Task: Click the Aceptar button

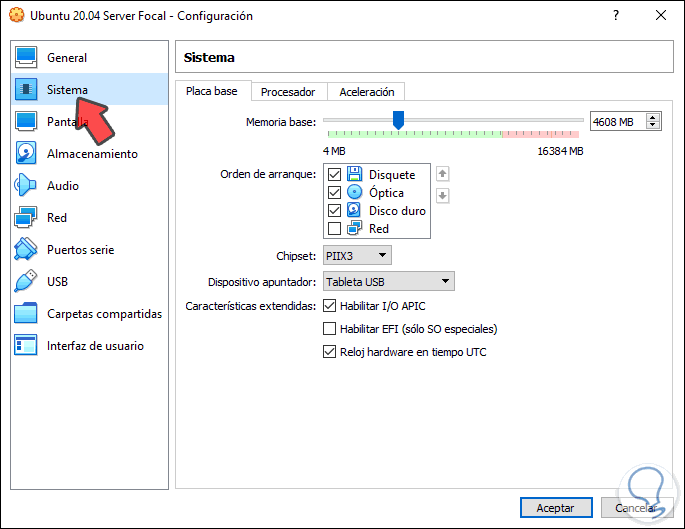Action: (x=556, y=508)
